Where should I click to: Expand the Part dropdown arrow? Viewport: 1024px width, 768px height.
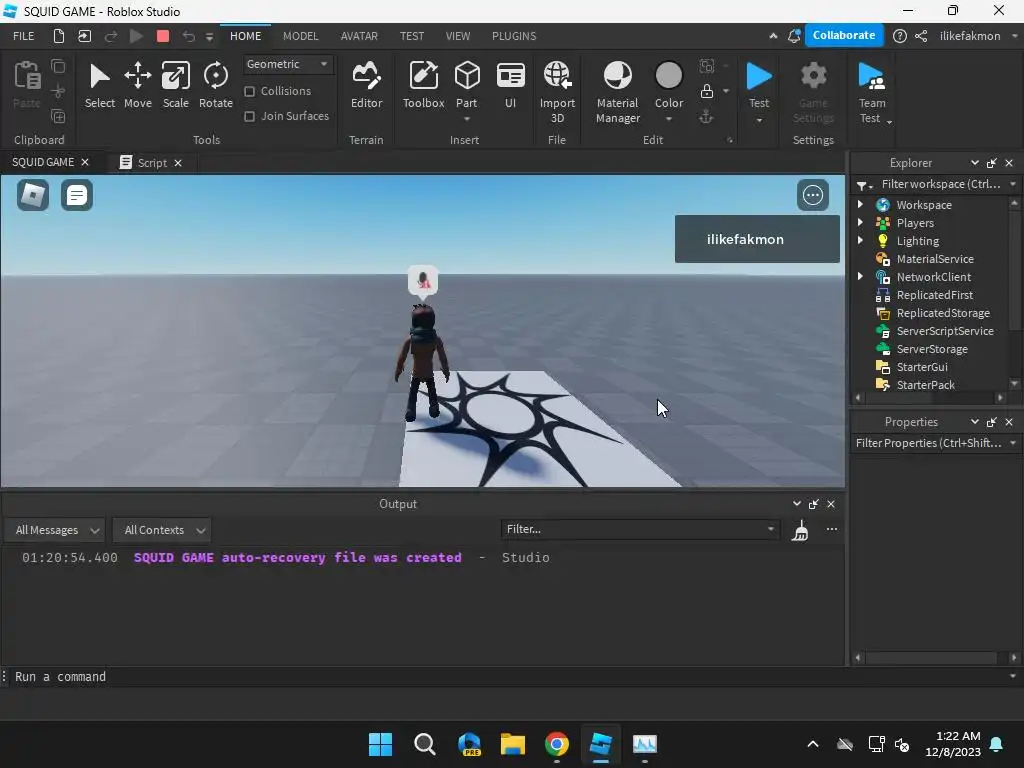click(466, 119)
